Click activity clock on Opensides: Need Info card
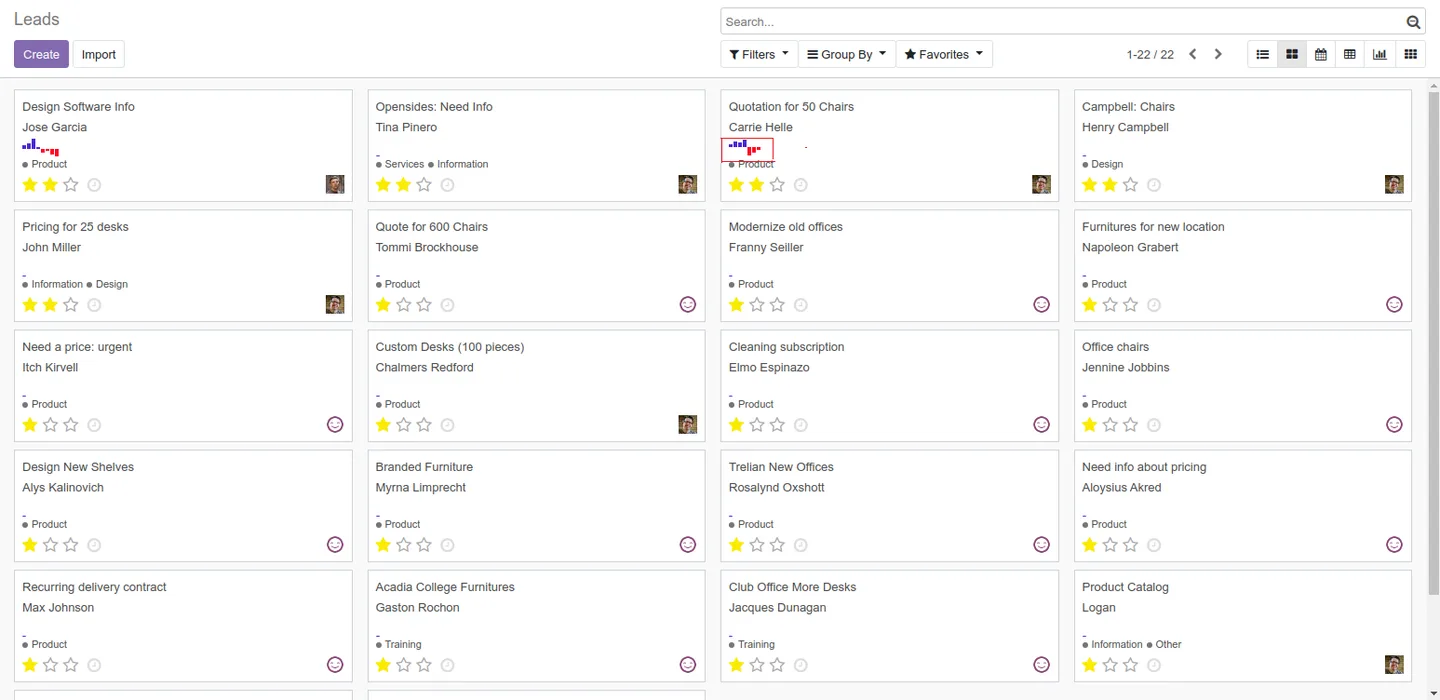Image resolution: width=1440 pixels, height=700 pixels. pyautogui.click(x=447, y=185)
